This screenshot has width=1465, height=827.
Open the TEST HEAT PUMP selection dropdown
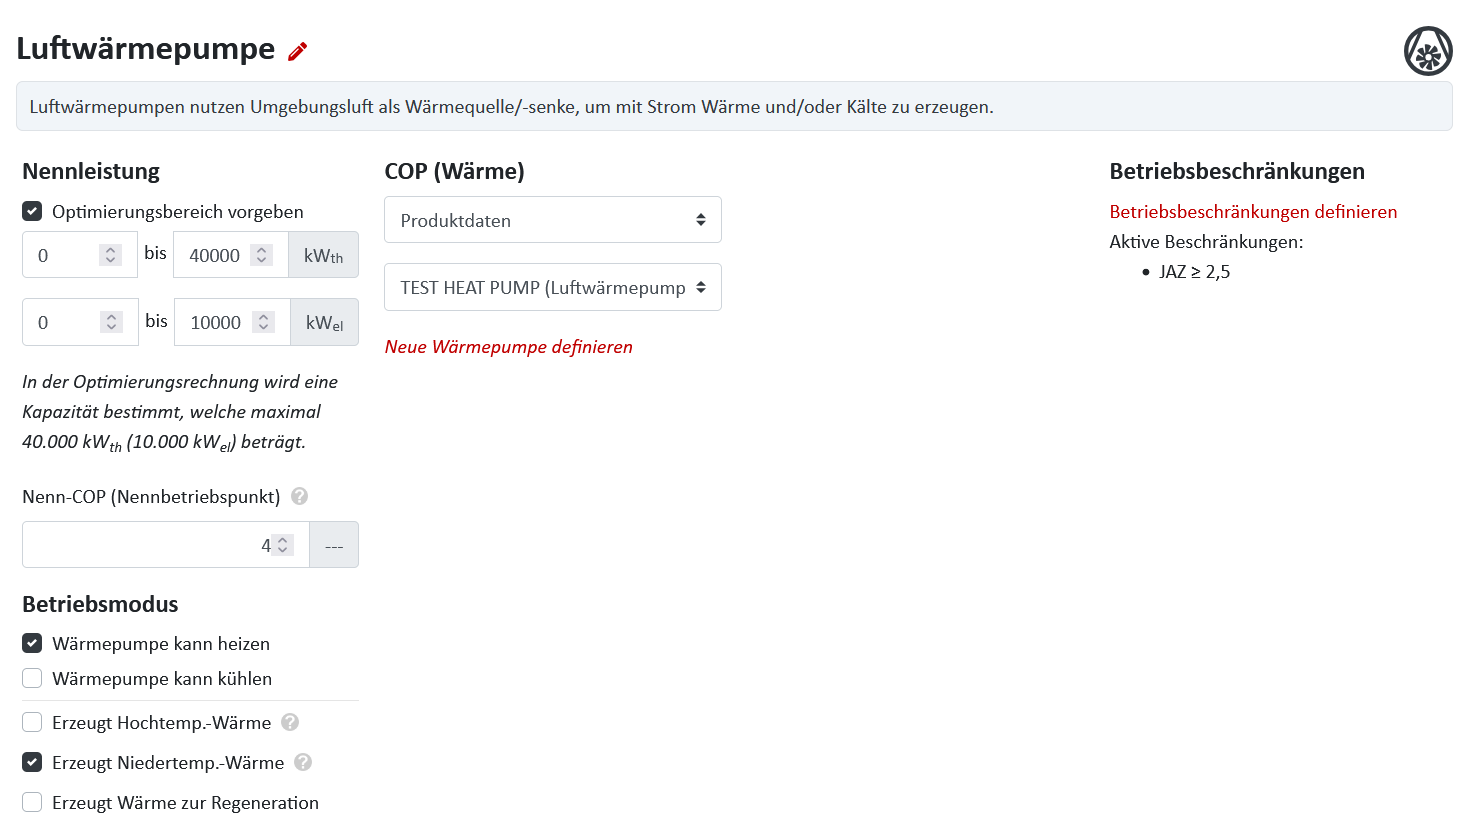(x=553, y=287)
